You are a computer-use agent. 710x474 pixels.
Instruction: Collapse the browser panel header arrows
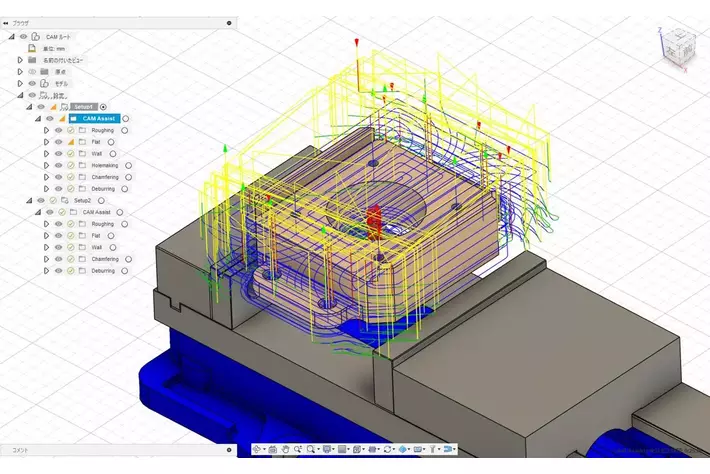point(7,21)
